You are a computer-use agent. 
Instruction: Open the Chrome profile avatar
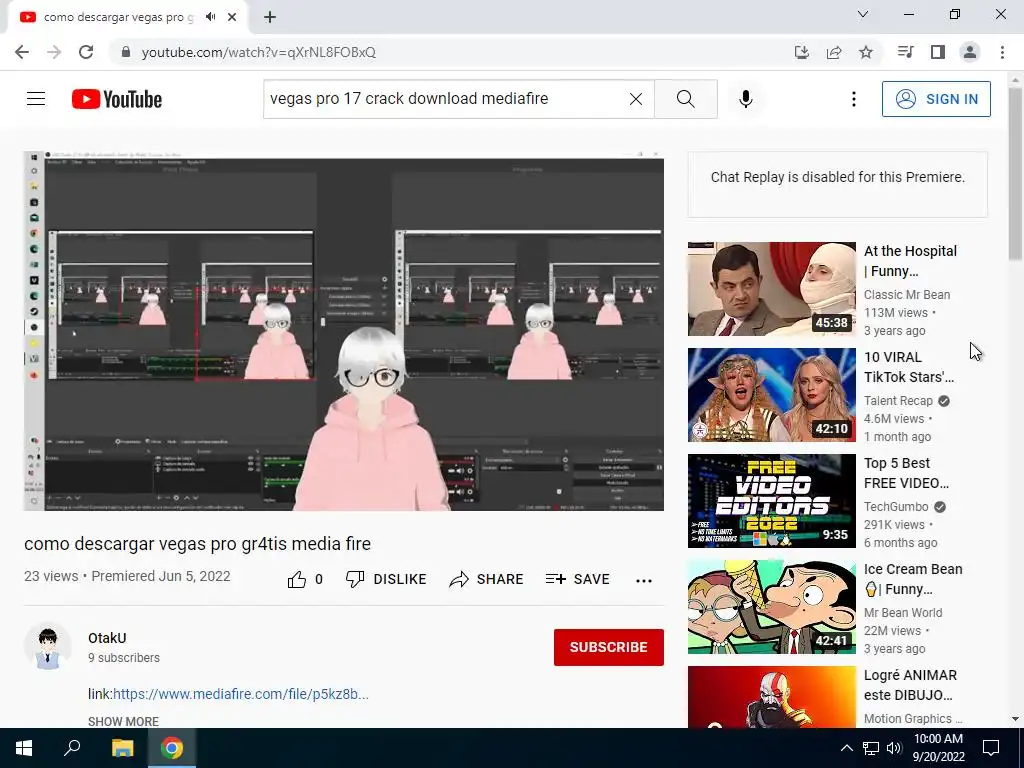point(970,52)
